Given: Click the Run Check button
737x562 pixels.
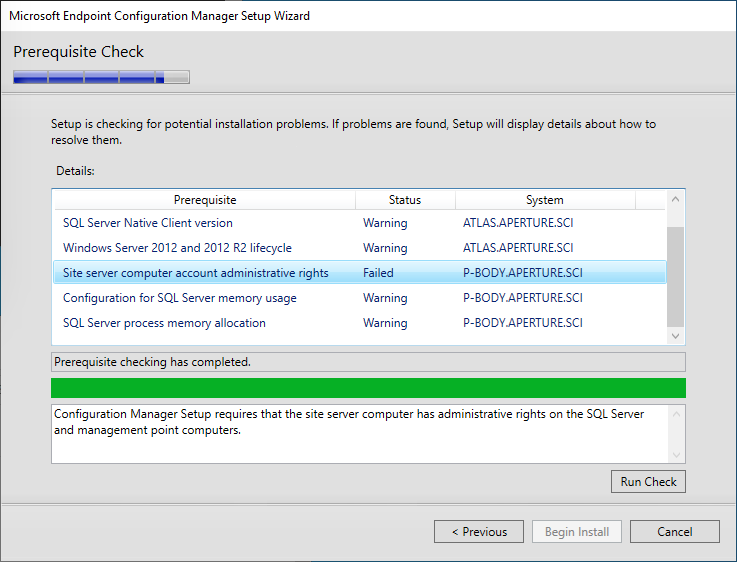Looking at the screenshot, I should click(648, 482).
